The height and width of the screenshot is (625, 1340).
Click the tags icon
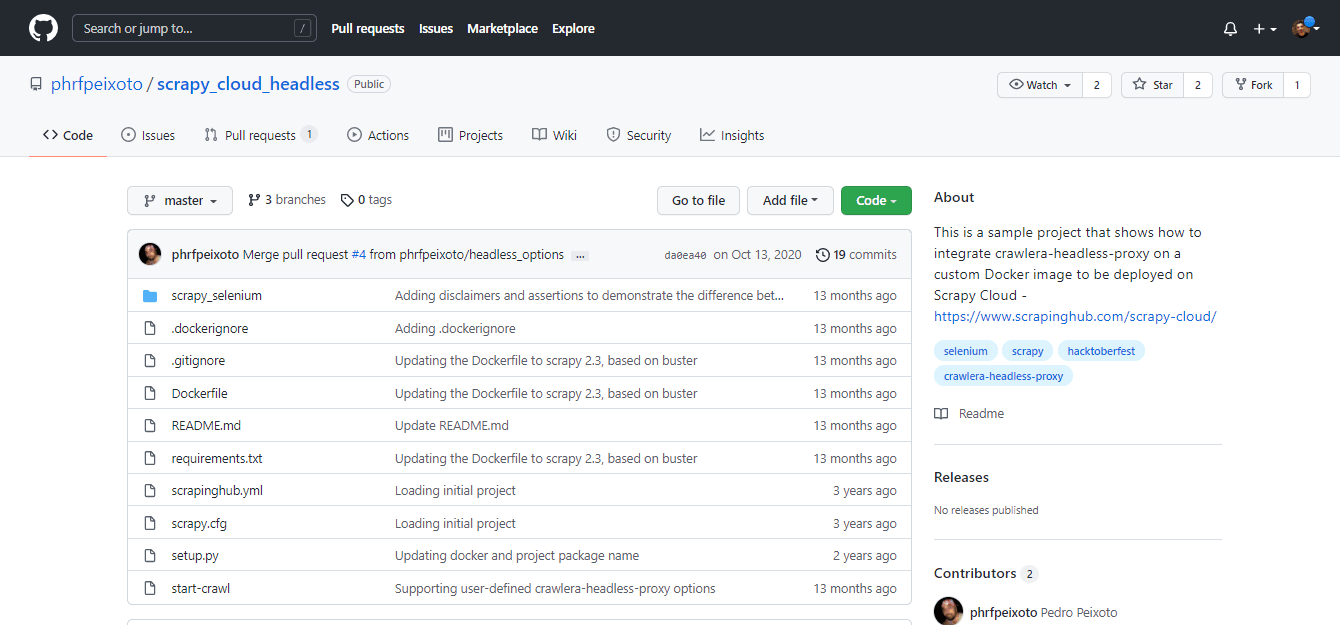click(347, 200)
